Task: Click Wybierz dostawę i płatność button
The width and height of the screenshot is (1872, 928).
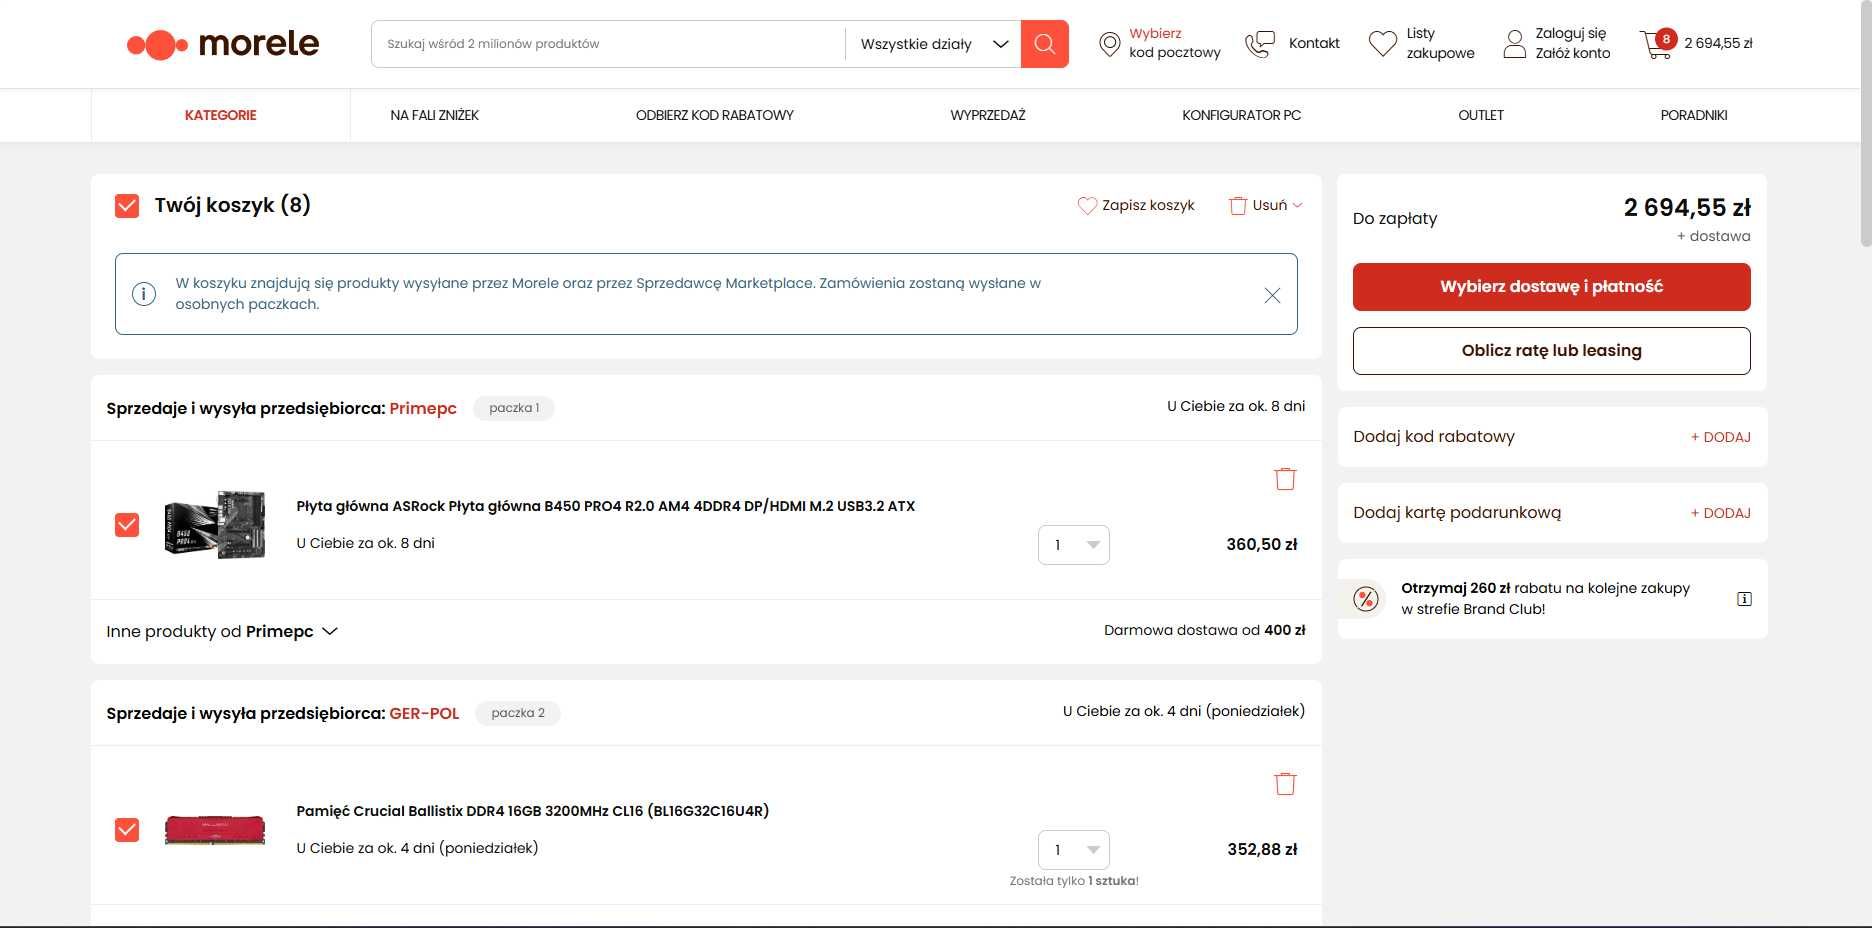Action: coord(1551,287)
